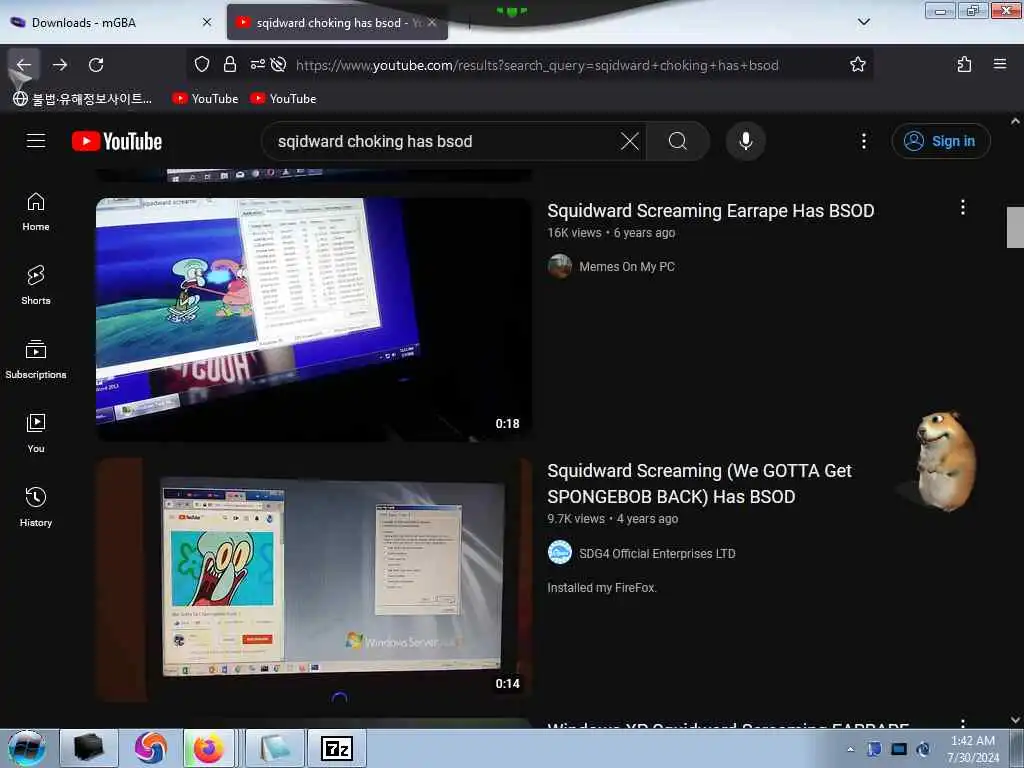Viewport: 1024px width, 768px height.
Task: Open the first YouTube bookmark
Action: (x=205, y=99)
